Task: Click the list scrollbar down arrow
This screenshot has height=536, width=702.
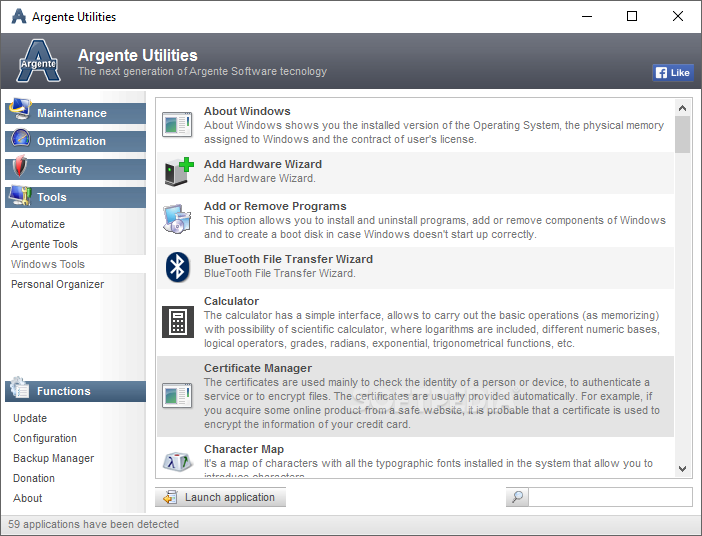Action: (x=682, y=469)
